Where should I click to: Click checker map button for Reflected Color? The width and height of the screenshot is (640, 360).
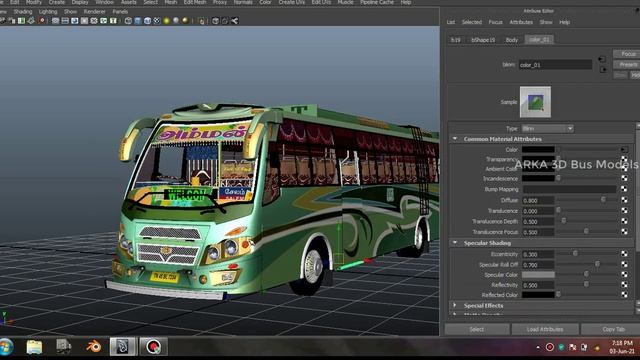(x=624, y=294)
